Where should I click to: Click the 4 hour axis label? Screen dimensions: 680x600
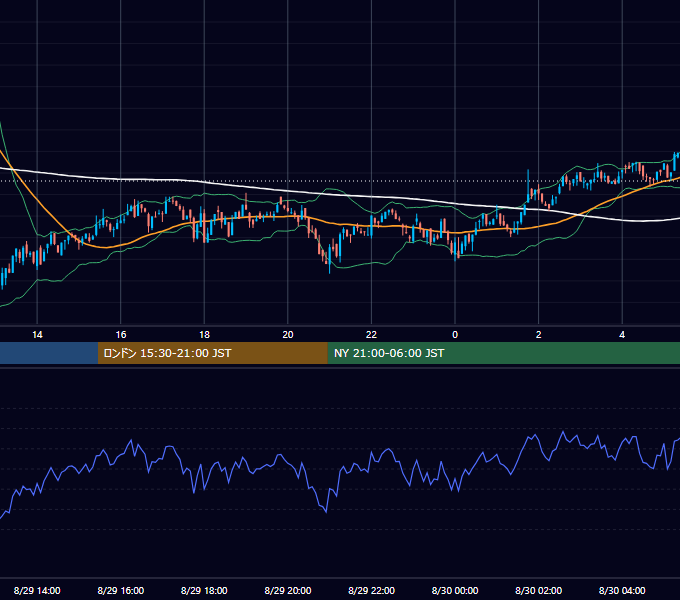pyautogui.click(x=622, y=335)
